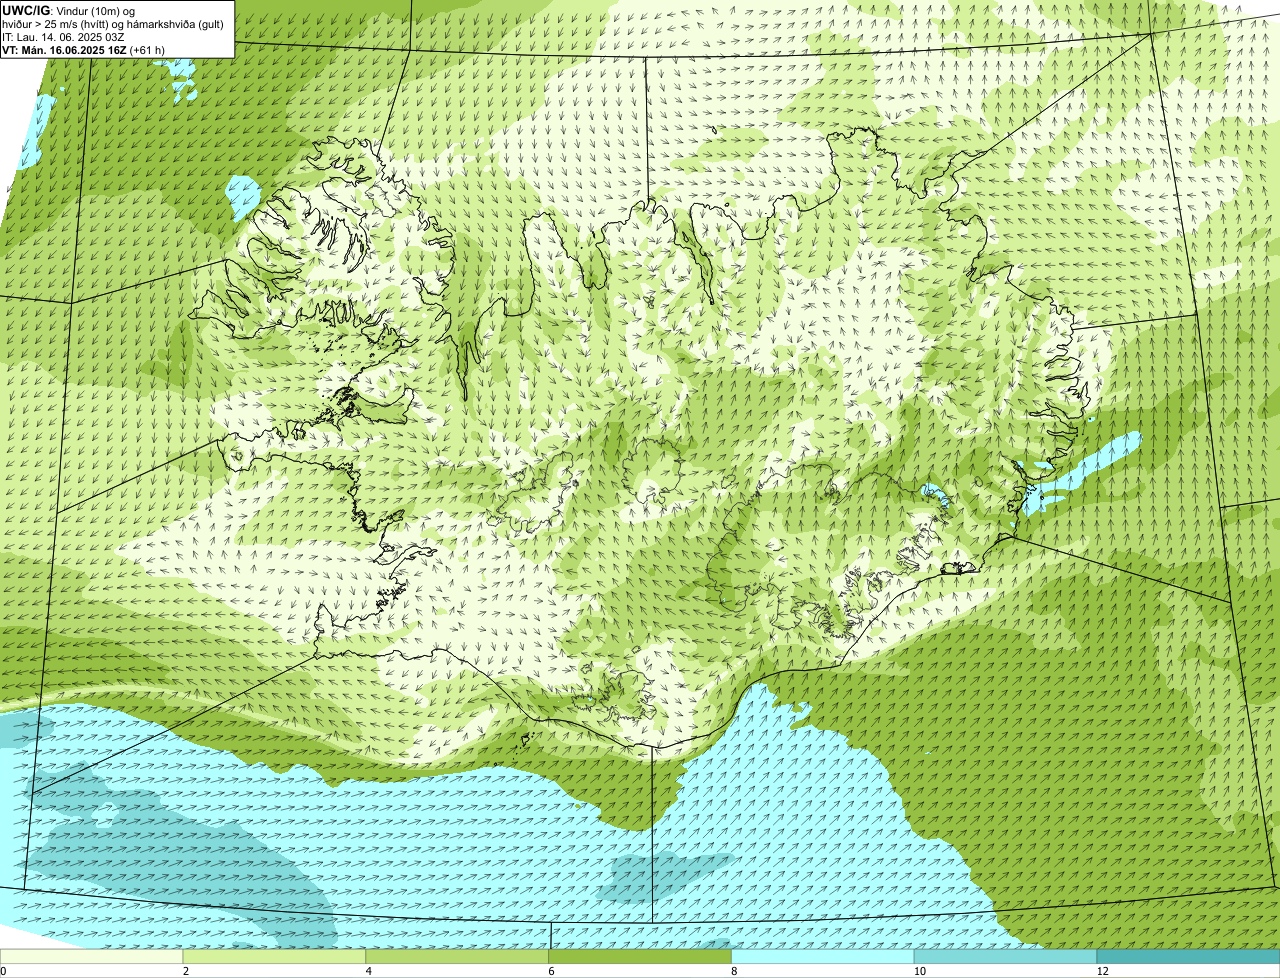
Task: Select the teal above-12 m/s color bar segment
Action: coord(1188,957)
